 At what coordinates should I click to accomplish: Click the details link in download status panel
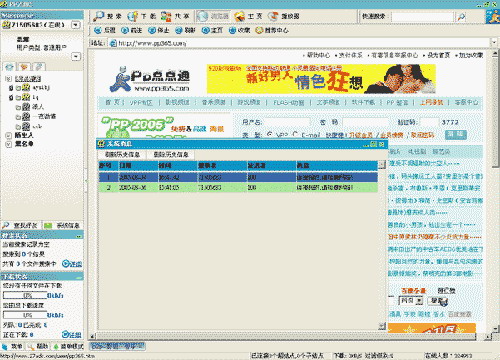pos(72,334)
